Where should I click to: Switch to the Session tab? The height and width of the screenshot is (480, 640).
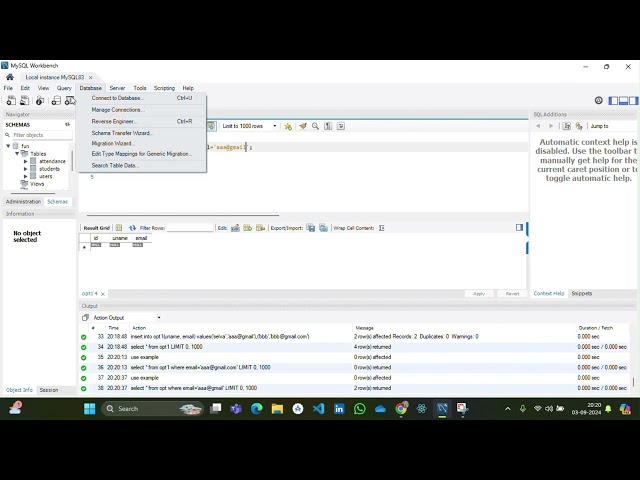coord(49,390)
